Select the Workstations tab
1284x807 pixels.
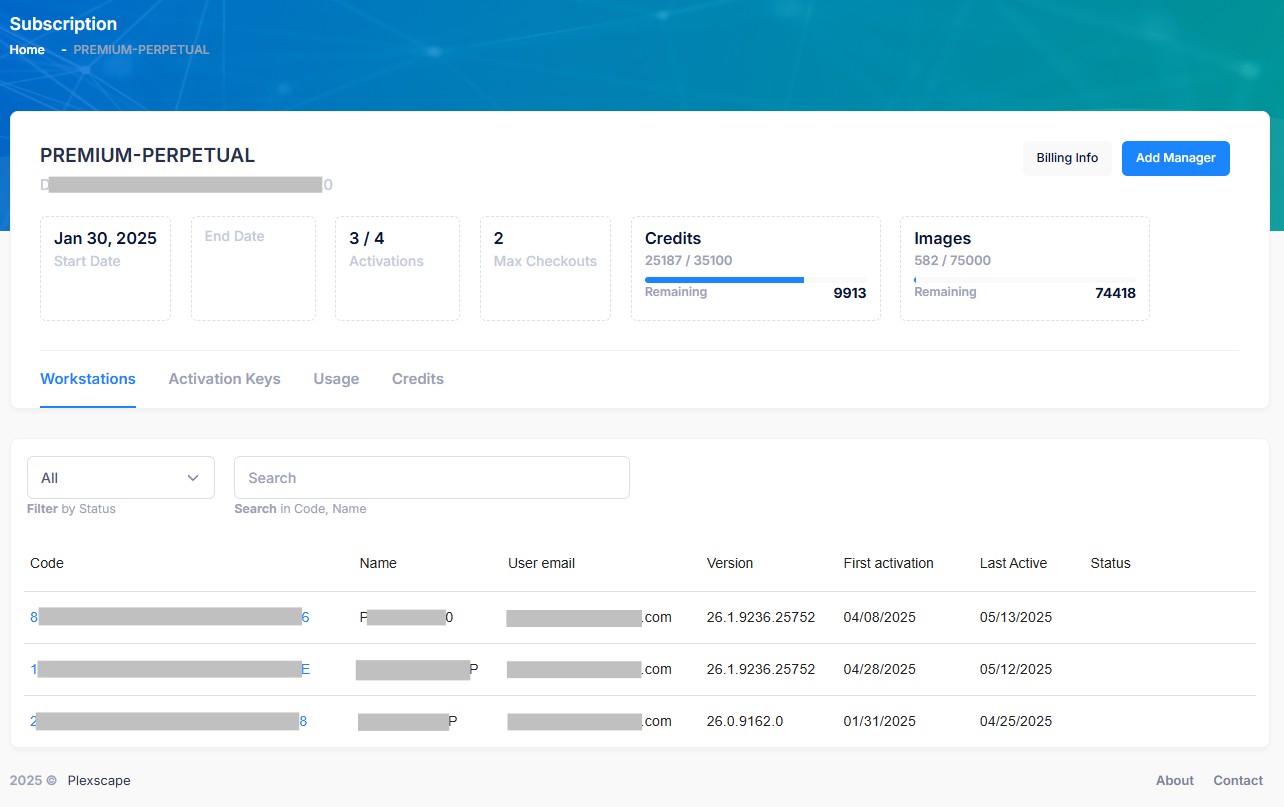88,379
